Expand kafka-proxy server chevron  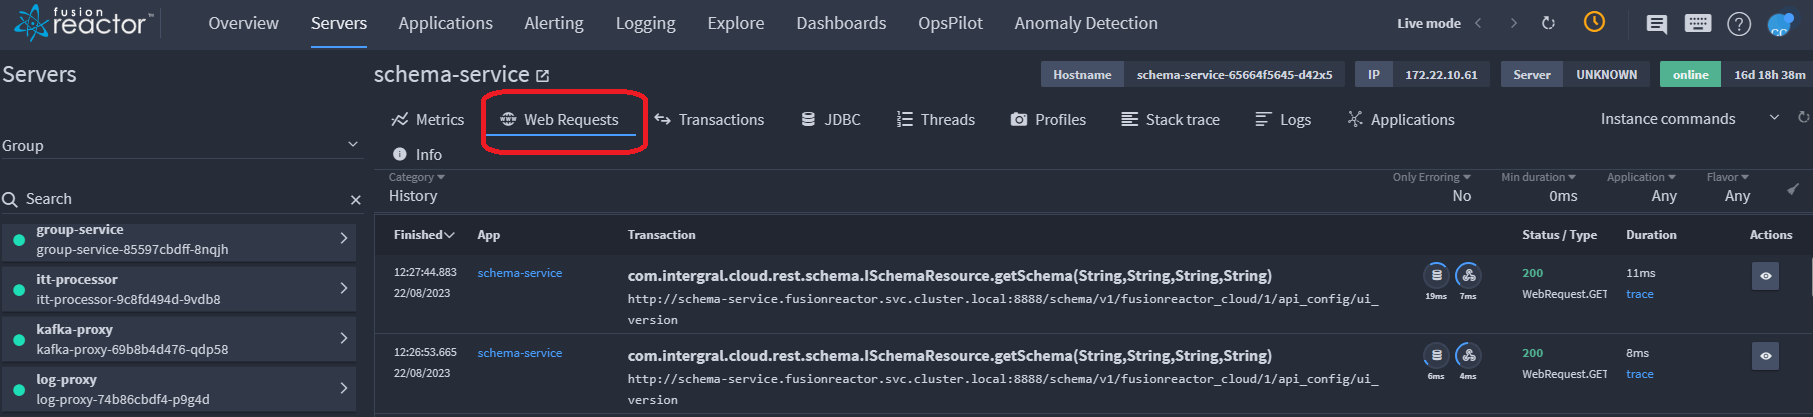pos(343,338)
